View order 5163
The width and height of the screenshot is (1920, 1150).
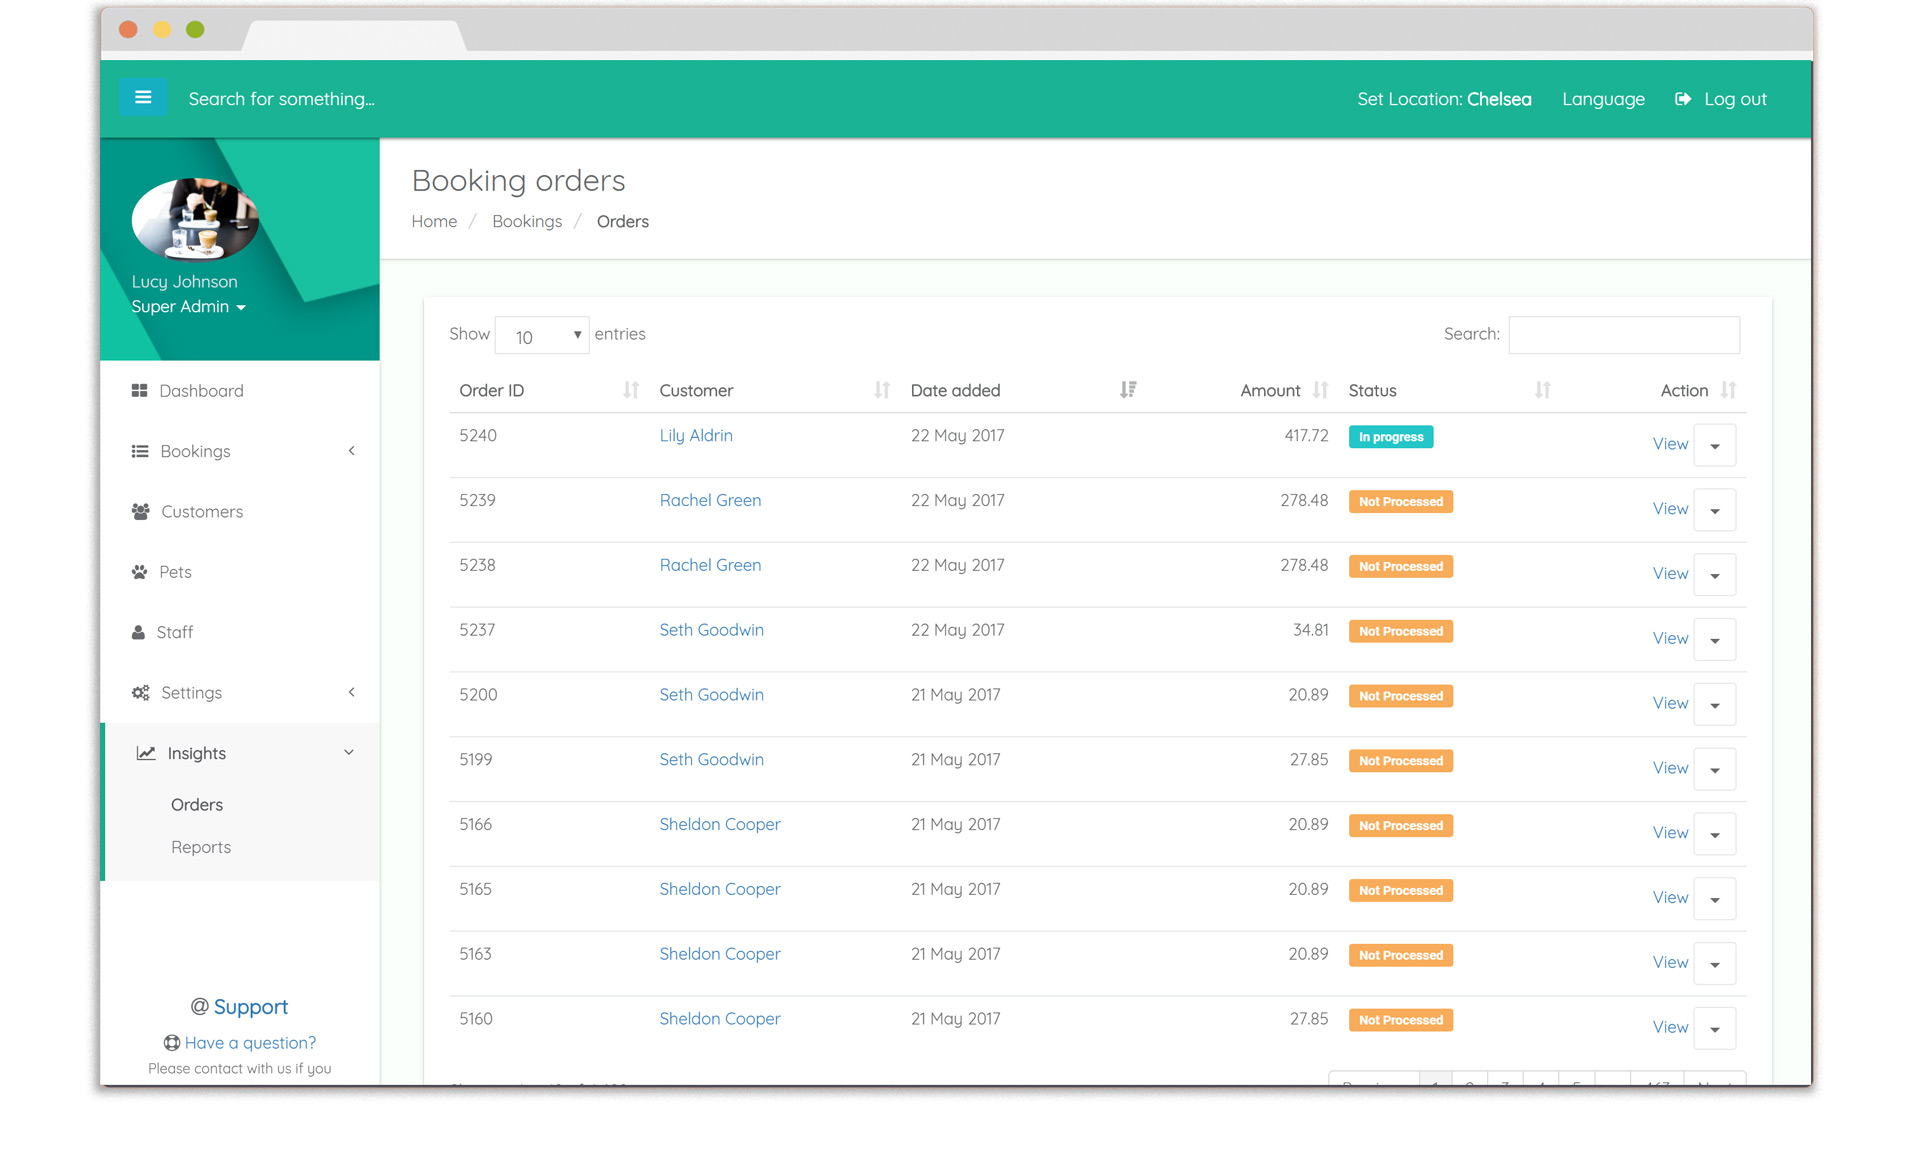(x=1670, y=962)
